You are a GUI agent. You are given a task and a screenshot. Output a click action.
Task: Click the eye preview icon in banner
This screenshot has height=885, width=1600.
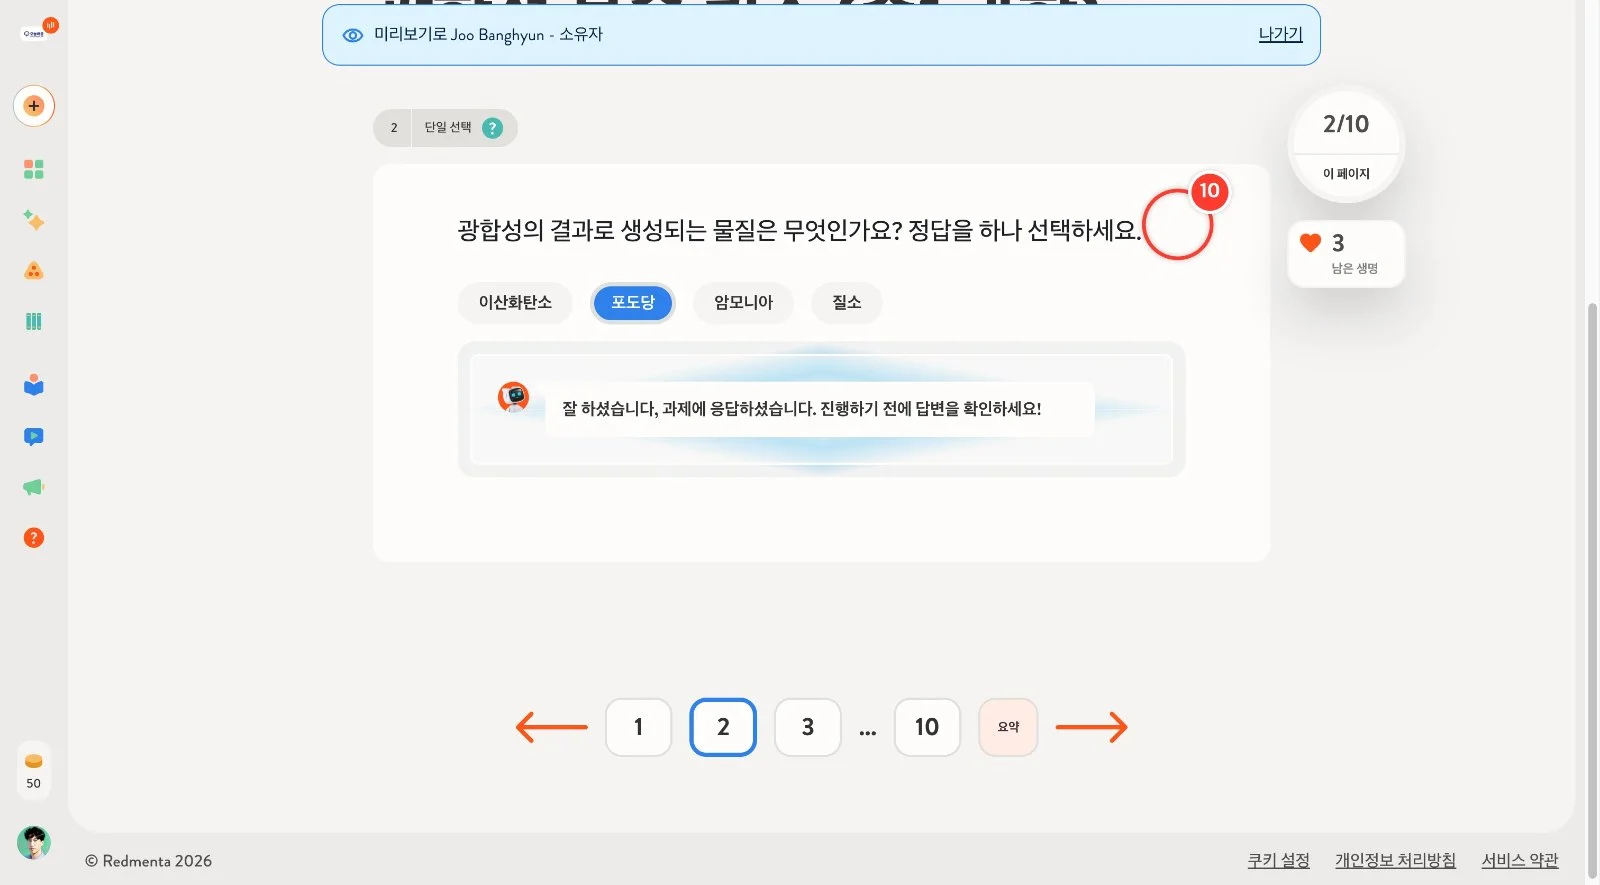[353, 35]
